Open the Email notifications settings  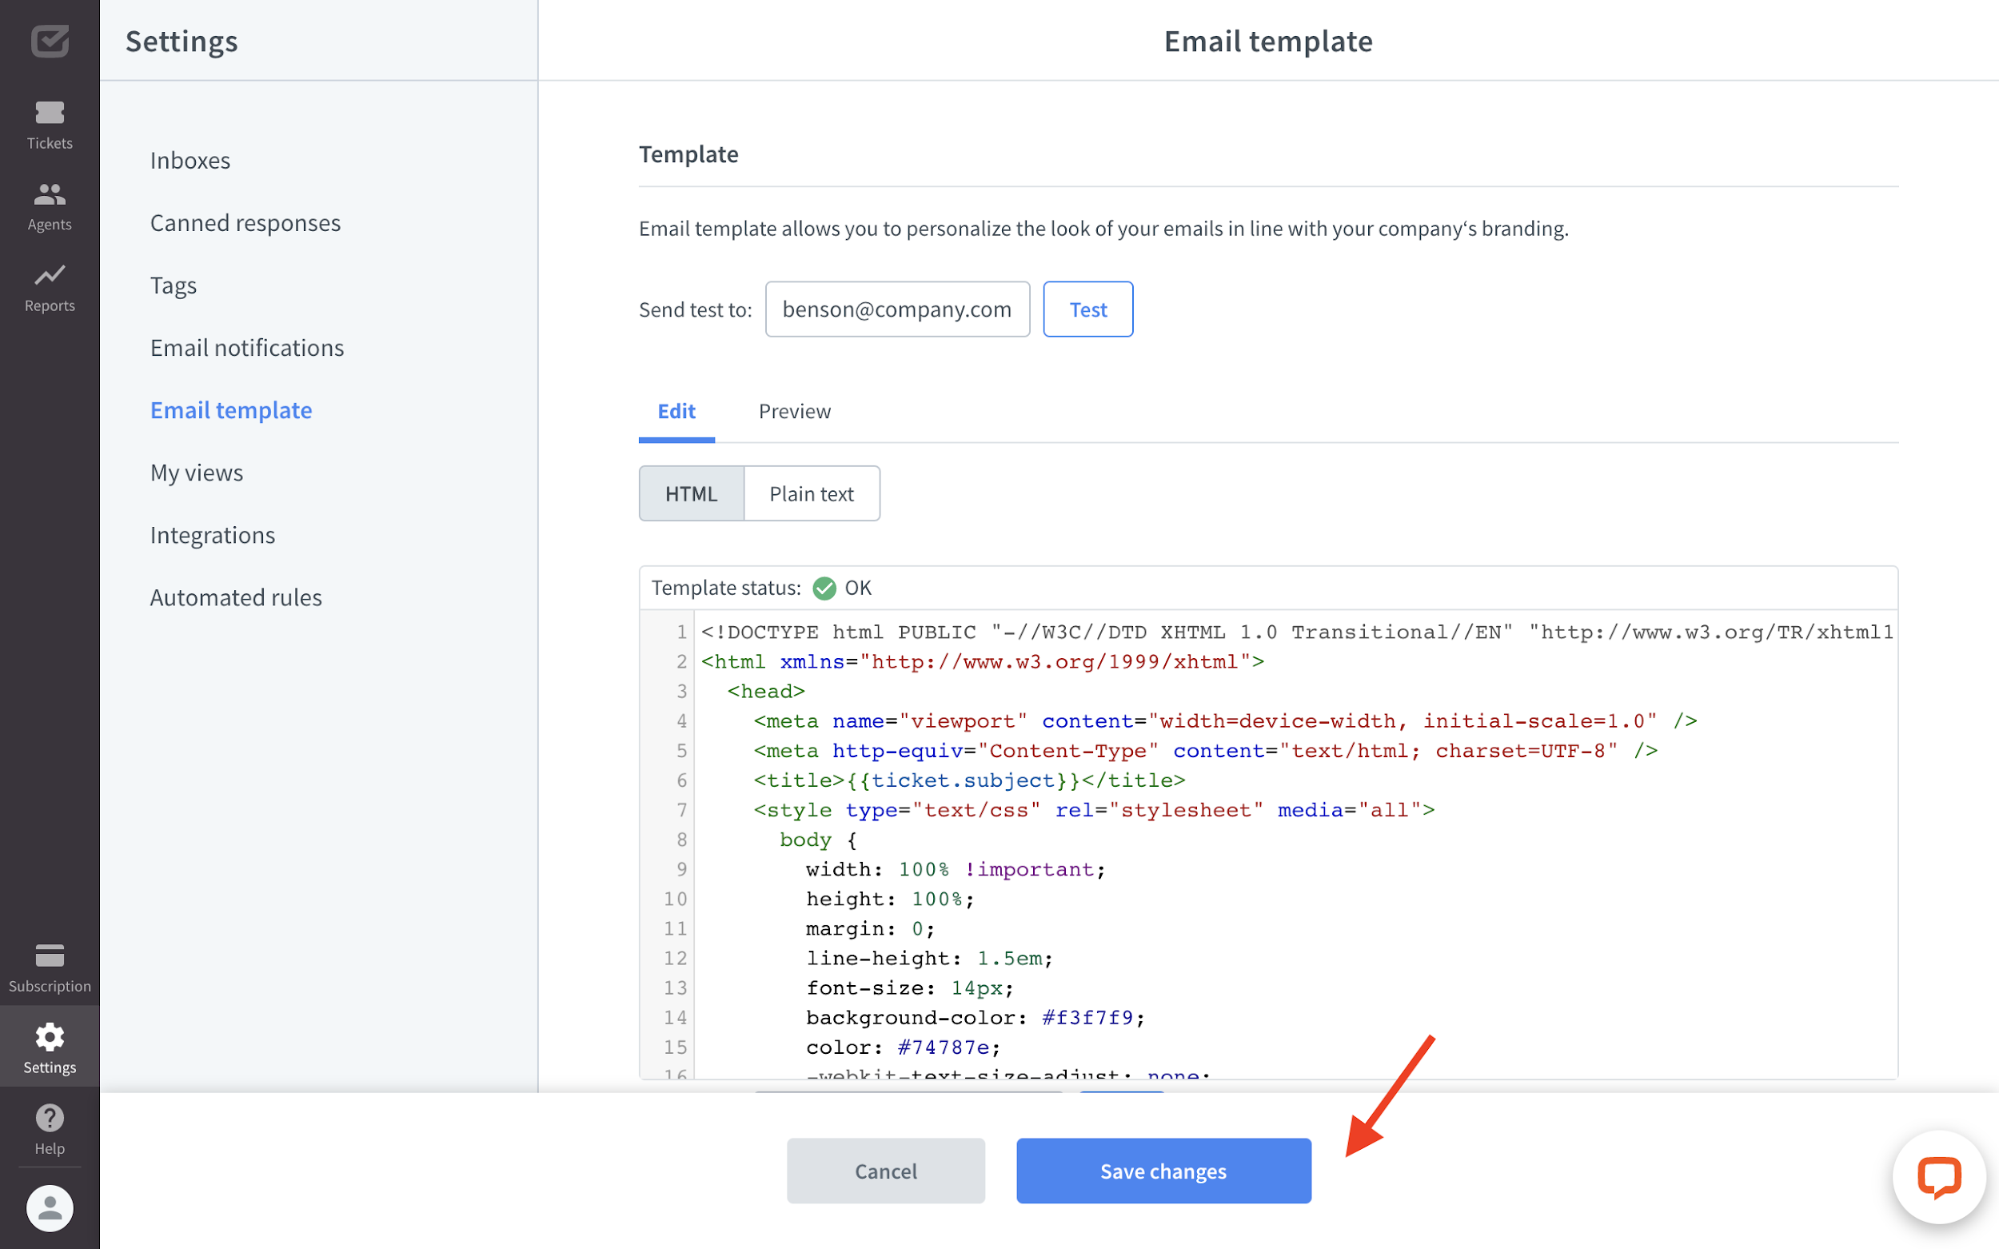click(247, 347)
